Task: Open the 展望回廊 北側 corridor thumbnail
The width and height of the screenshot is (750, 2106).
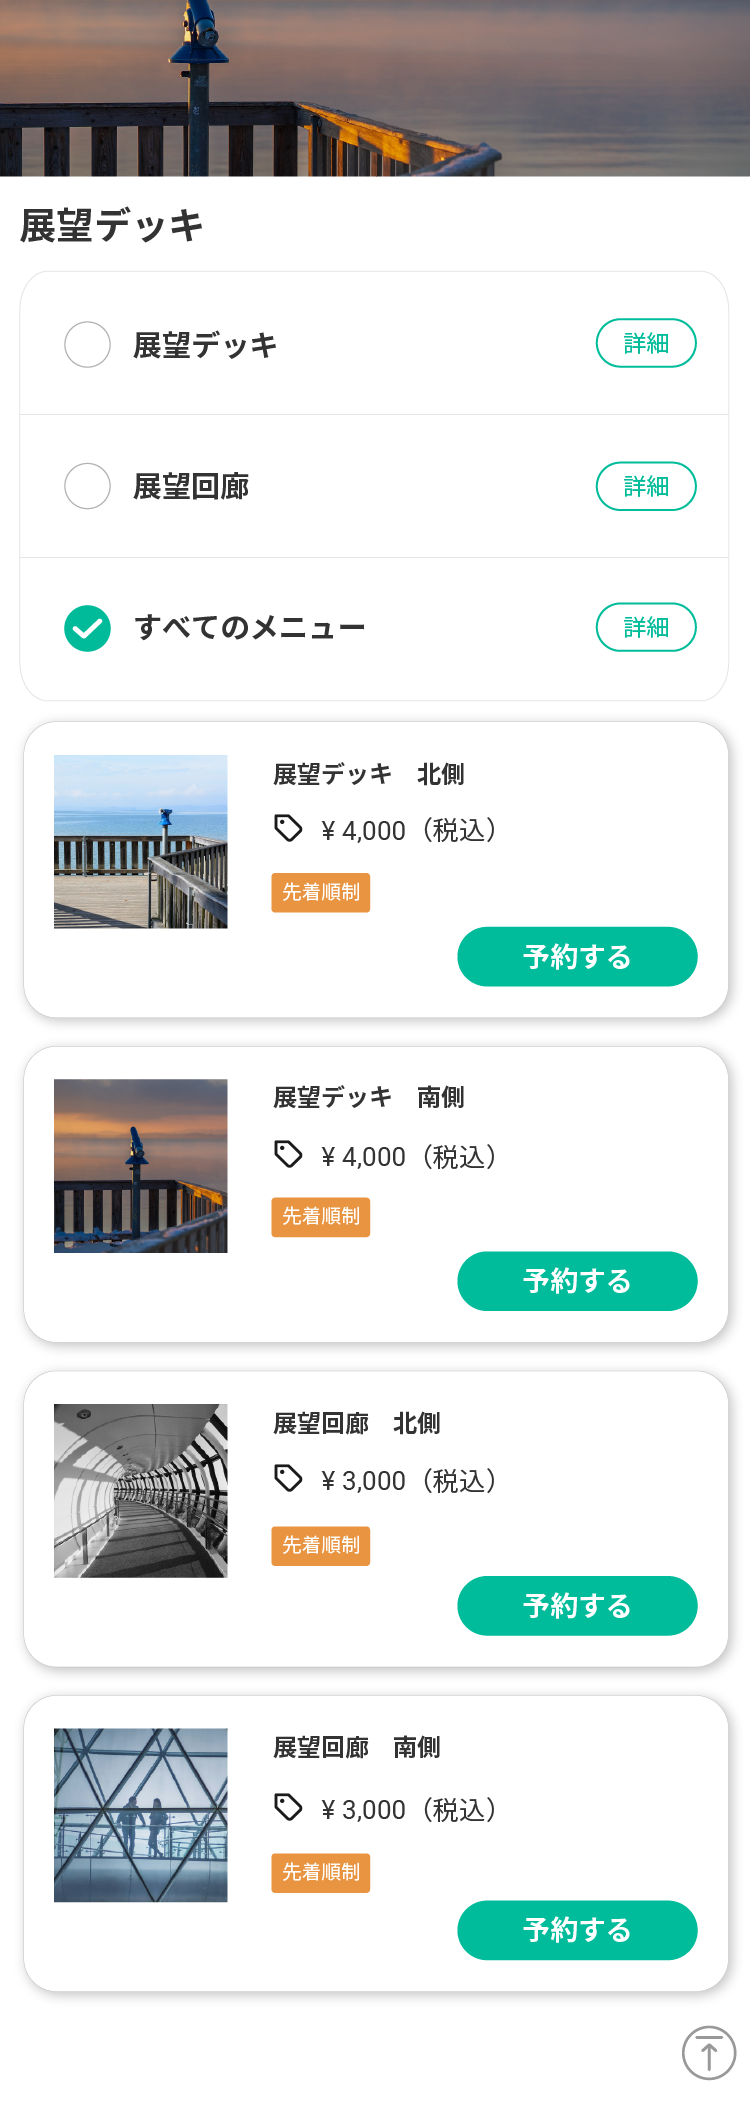Action: coord(141,1491)
